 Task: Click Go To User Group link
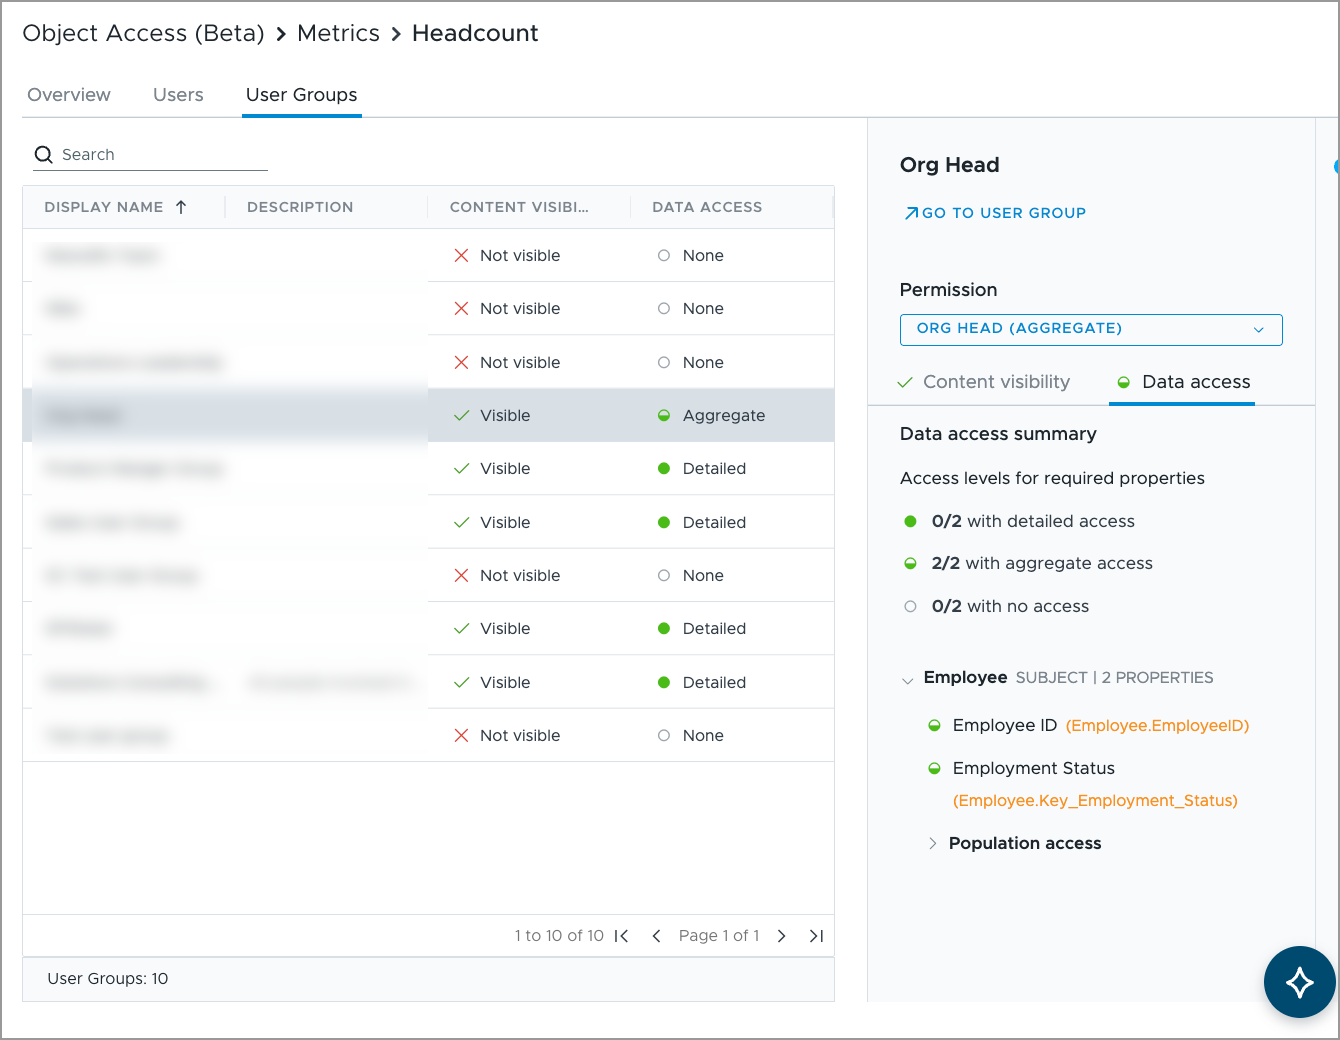pos(995,213)
